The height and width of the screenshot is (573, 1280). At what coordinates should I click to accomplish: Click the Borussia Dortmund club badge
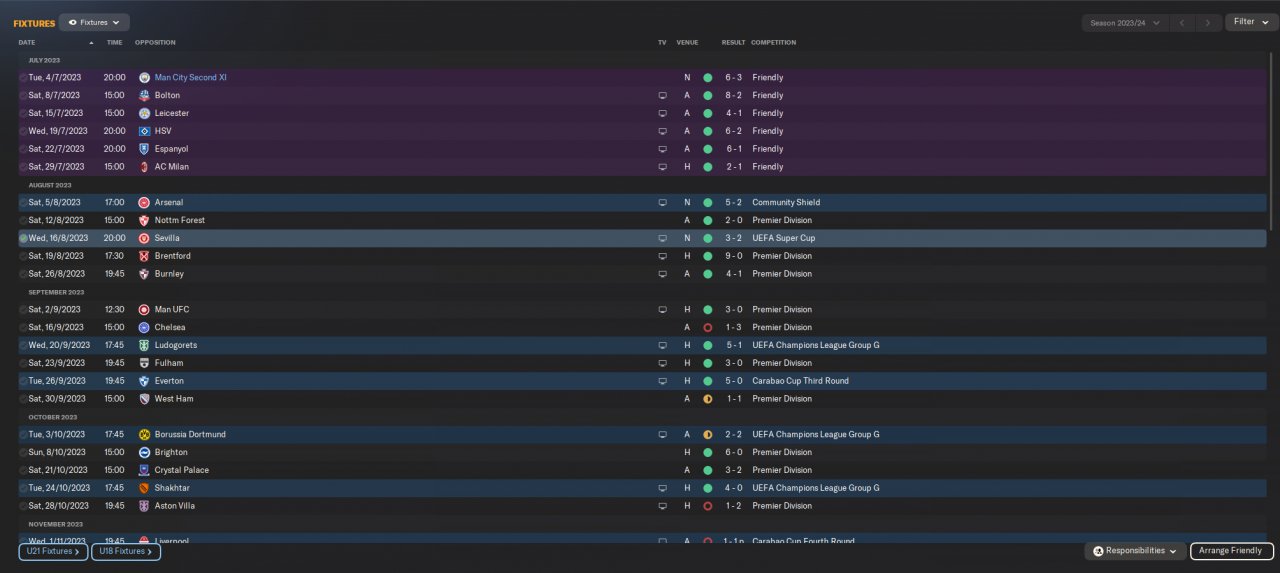(x=144, y=435)
